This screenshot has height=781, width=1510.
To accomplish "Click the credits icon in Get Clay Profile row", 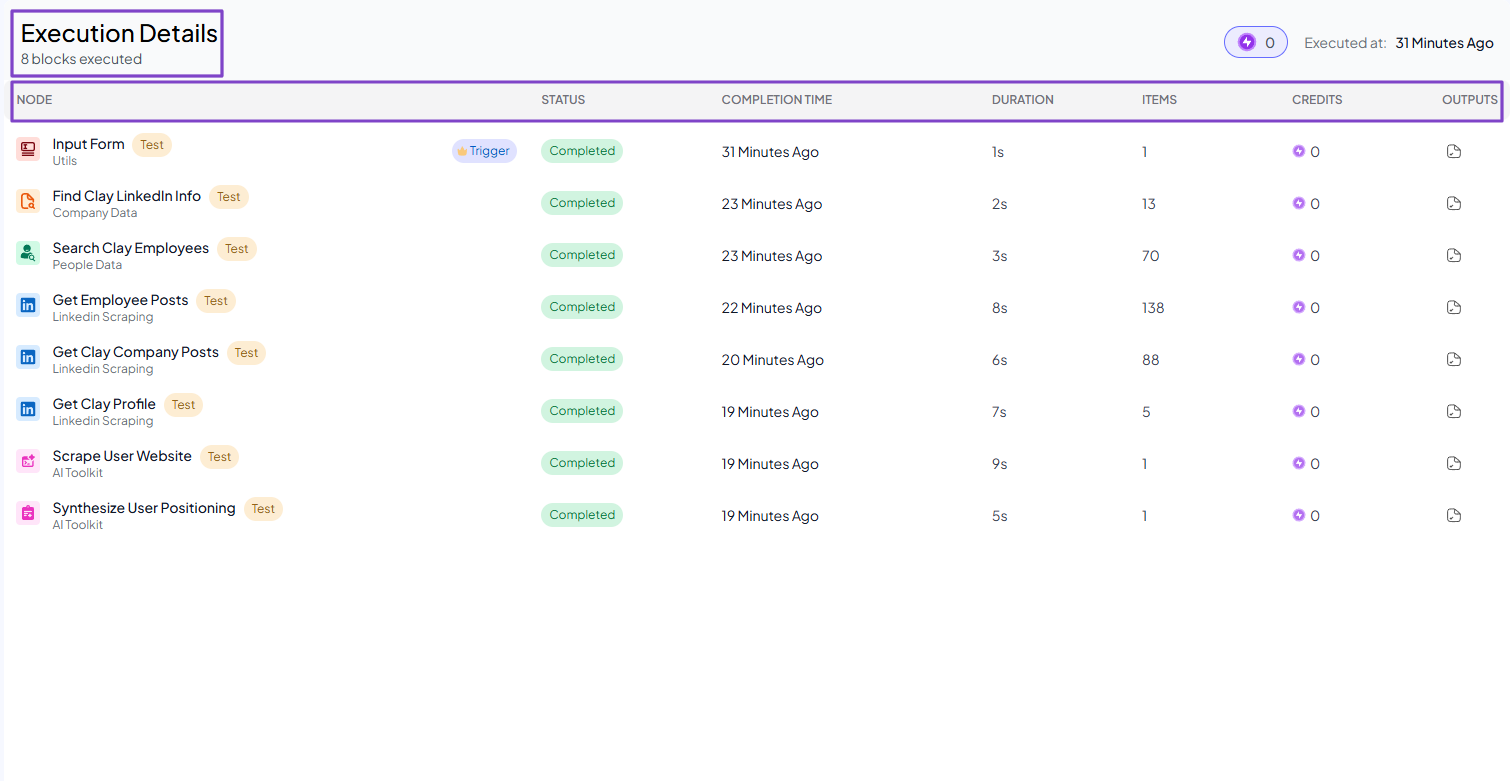I will (1299, 411).
